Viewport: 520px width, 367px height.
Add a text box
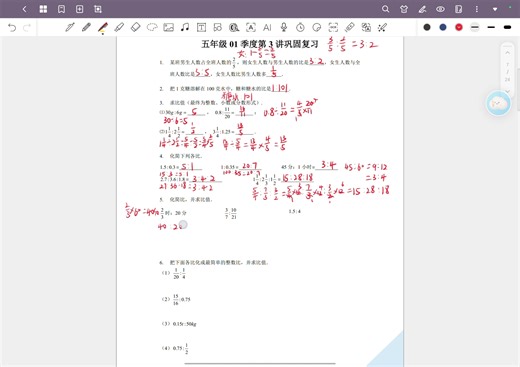click(x=201, y=27)
